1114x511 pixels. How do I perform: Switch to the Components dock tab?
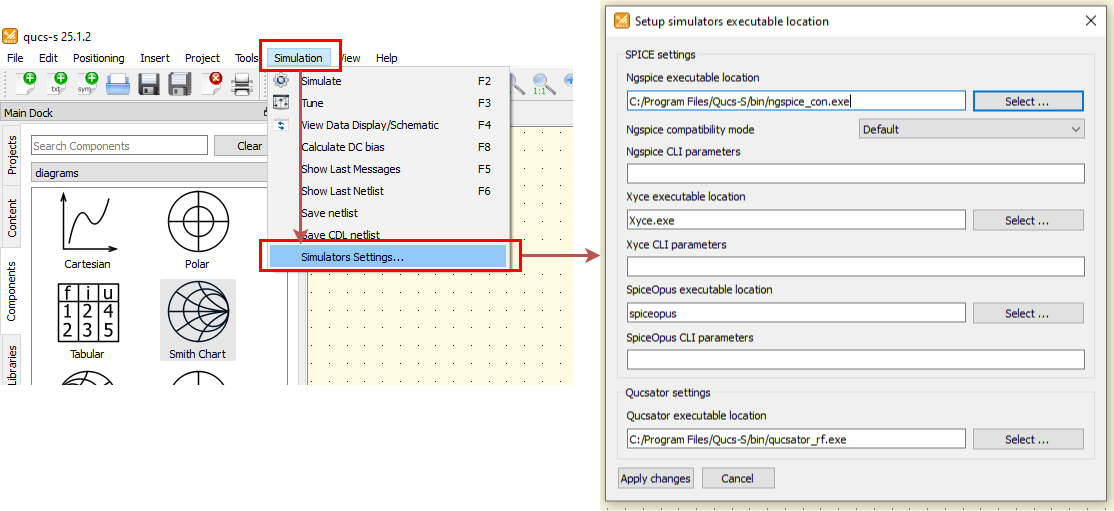[11, 291]
